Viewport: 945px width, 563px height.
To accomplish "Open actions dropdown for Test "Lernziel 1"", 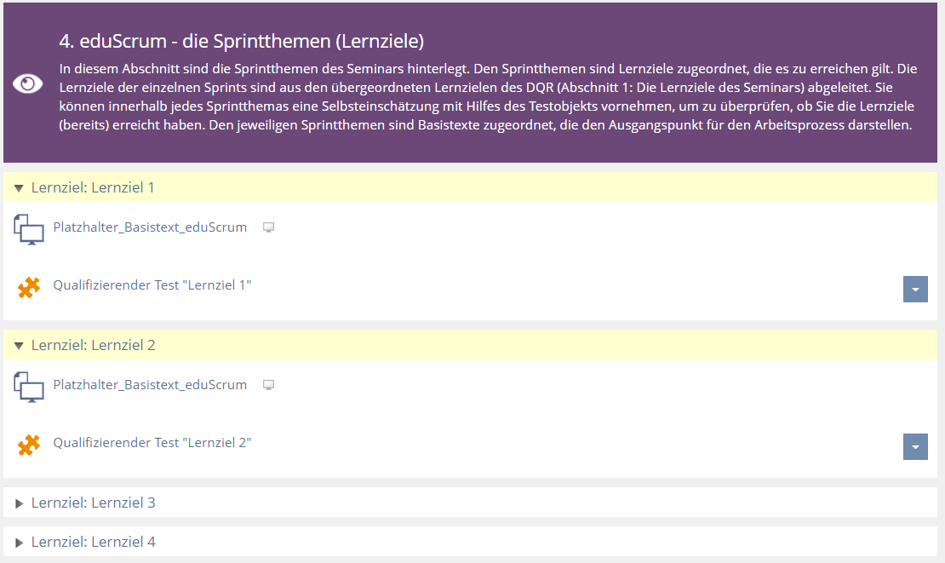I will coord(915,289).
